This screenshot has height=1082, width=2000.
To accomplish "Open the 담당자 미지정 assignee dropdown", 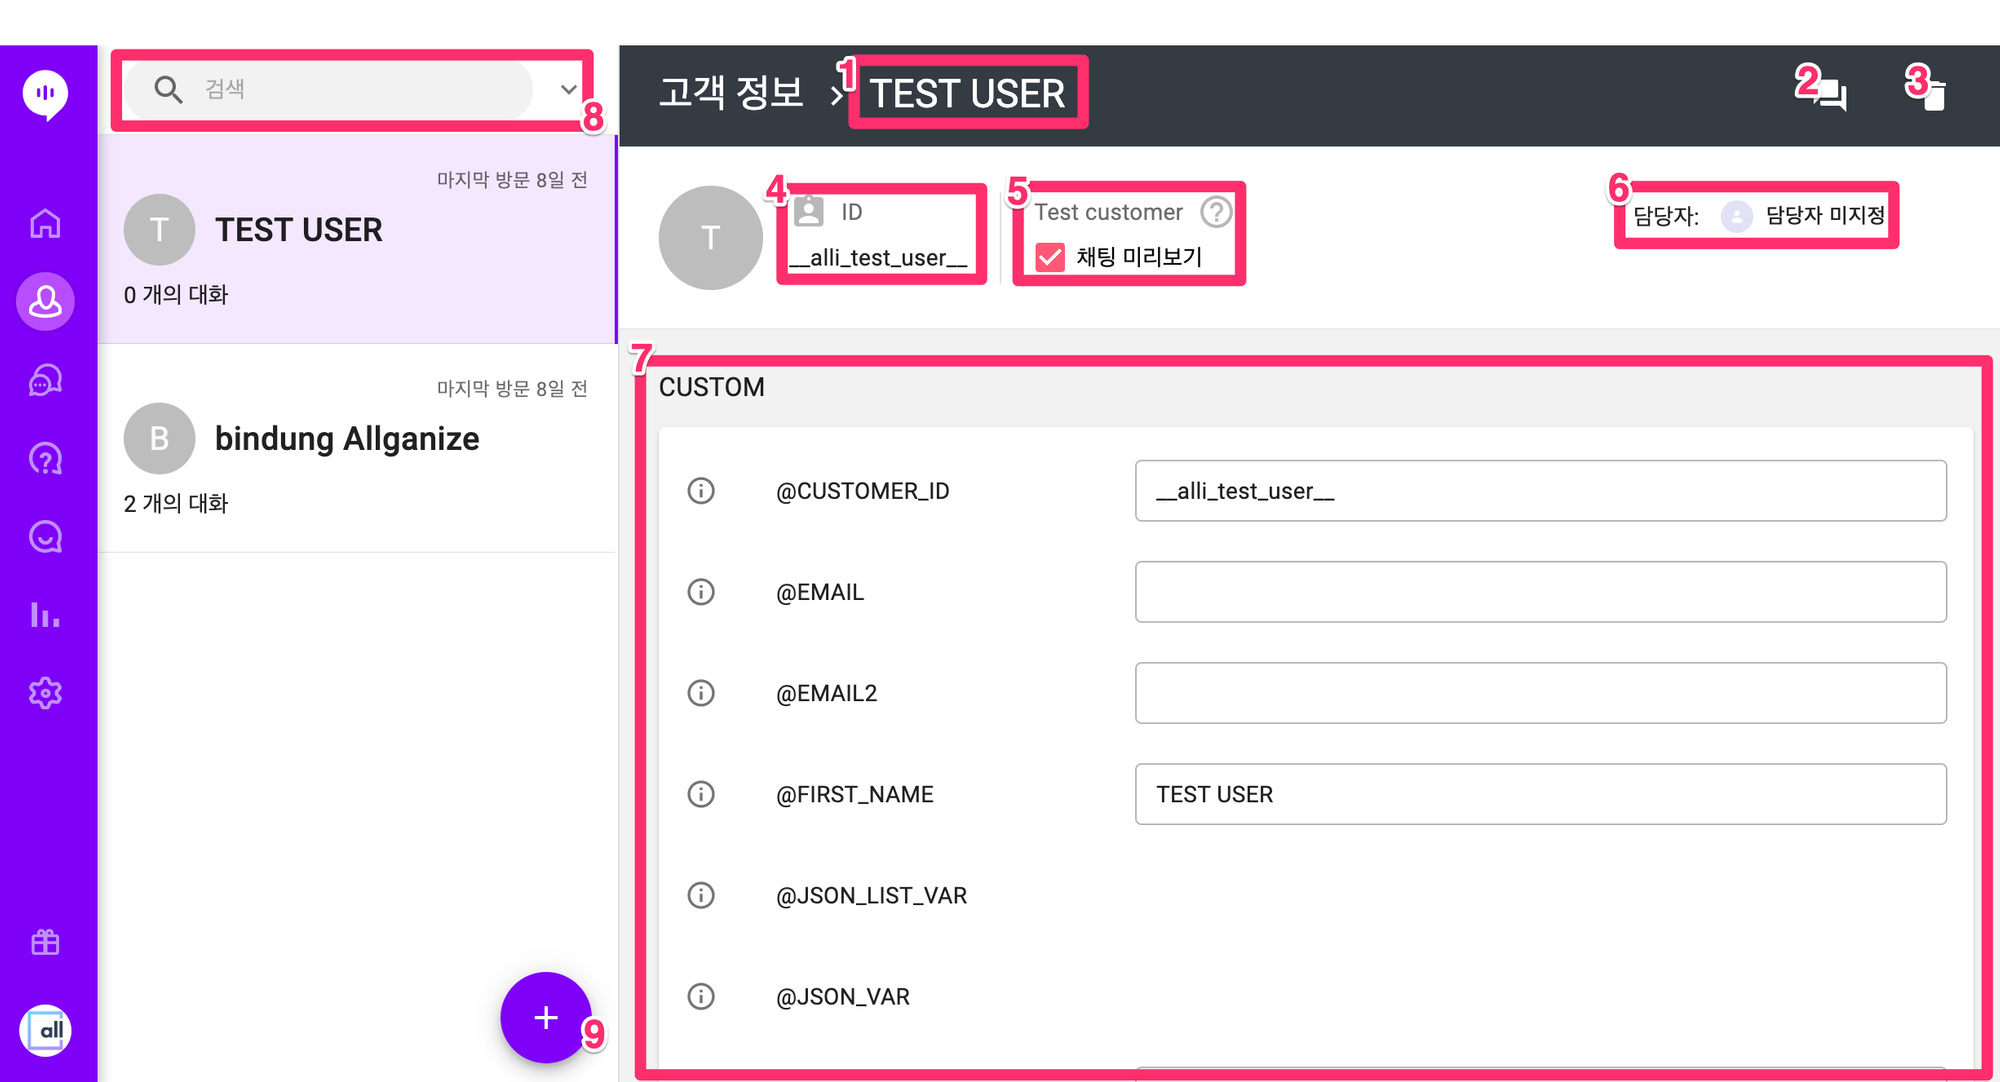I will tap(1804, 216).
